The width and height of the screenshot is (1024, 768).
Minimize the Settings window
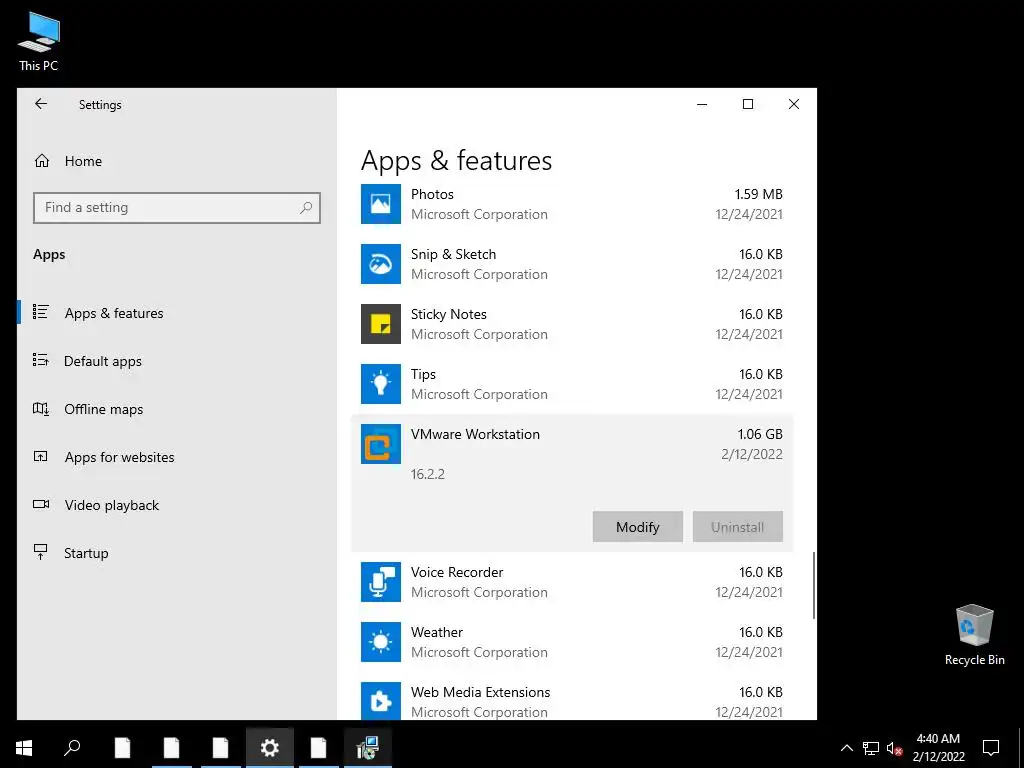tap(702, 104)
